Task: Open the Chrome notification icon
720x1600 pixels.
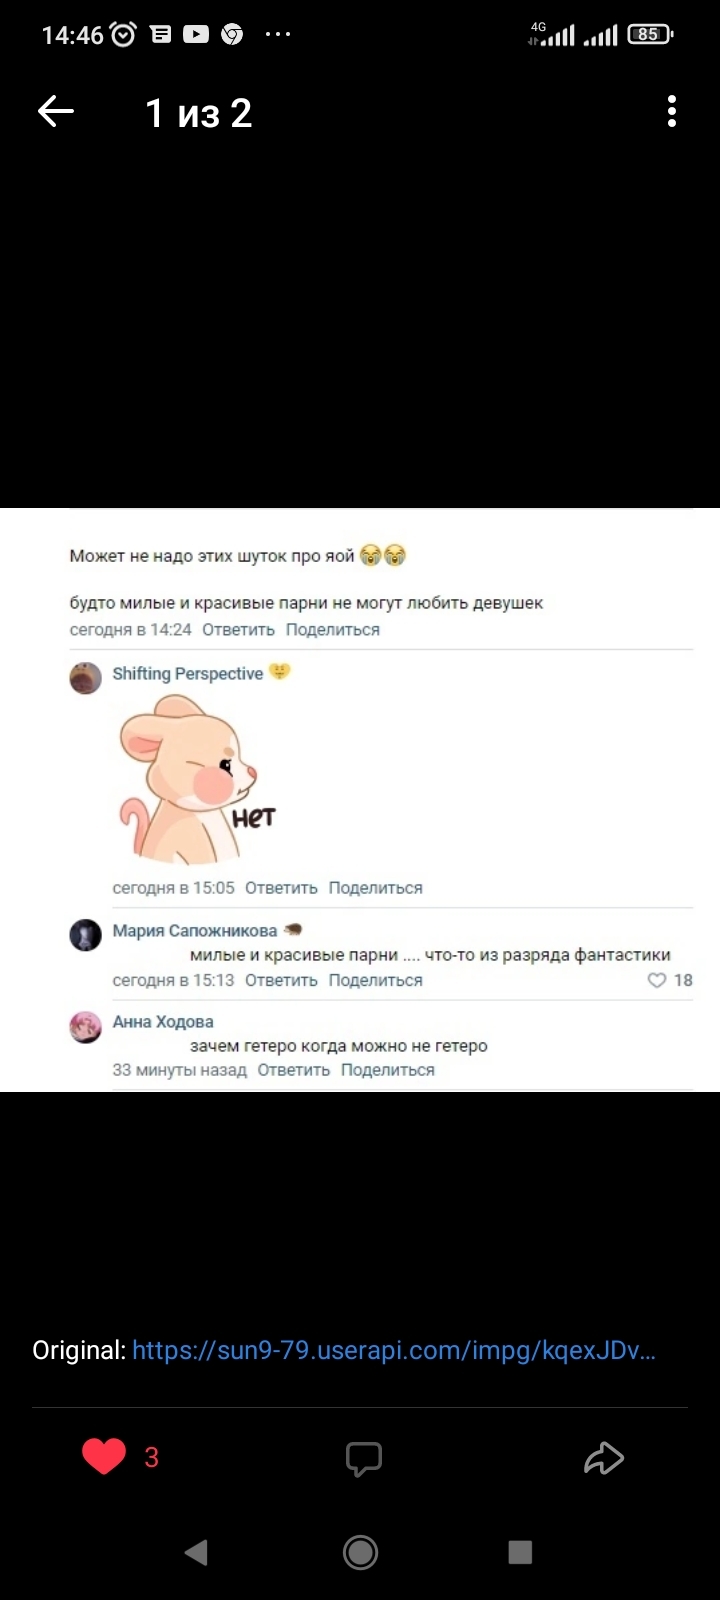Action: pyautogui.click(x=232, y=35)
